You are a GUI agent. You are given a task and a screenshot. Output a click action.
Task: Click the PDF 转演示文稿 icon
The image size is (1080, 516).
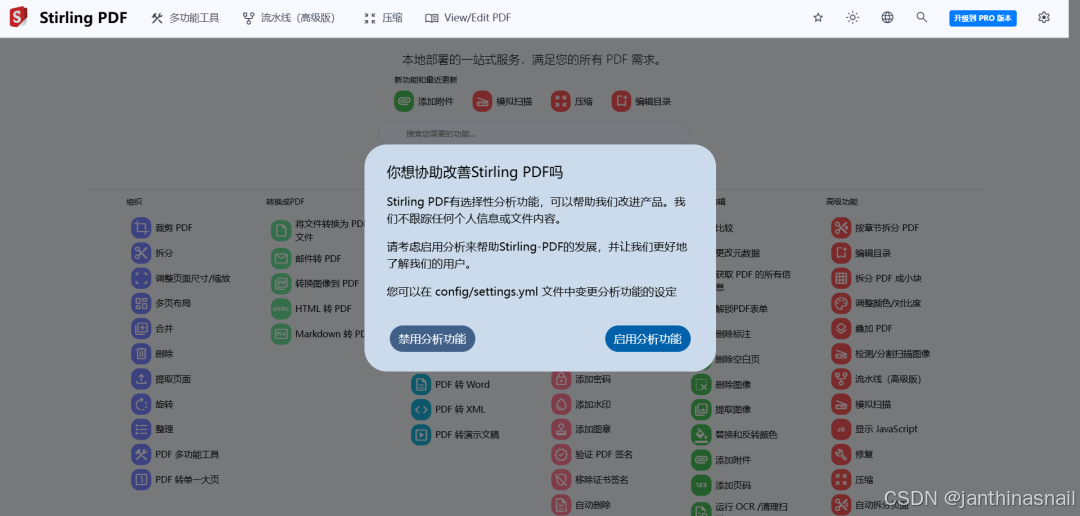421,434
